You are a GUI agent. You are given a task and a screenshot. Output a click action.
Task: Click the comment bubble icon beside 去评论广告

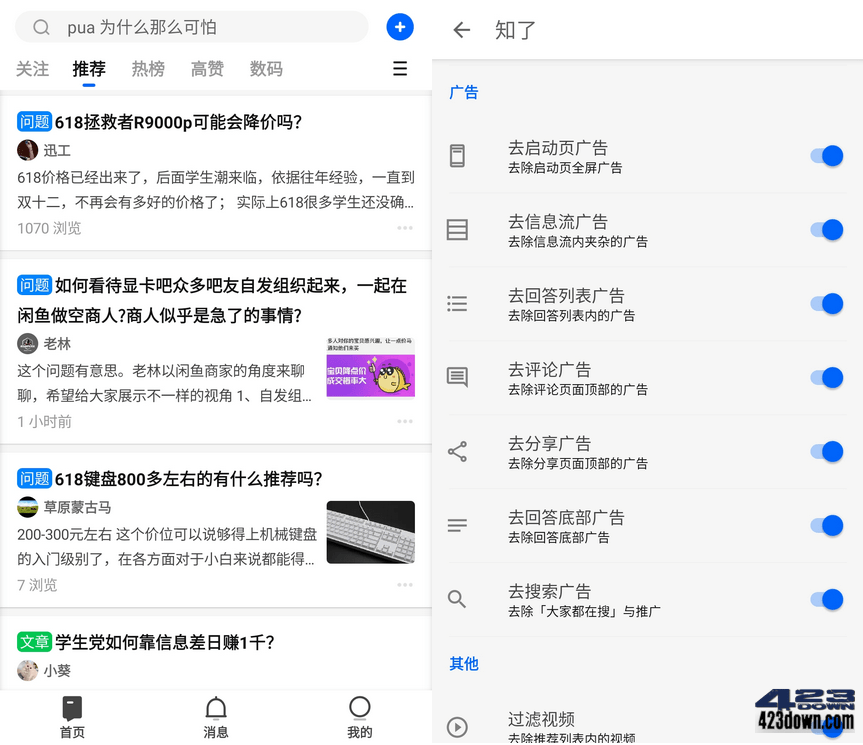(457, 377)
